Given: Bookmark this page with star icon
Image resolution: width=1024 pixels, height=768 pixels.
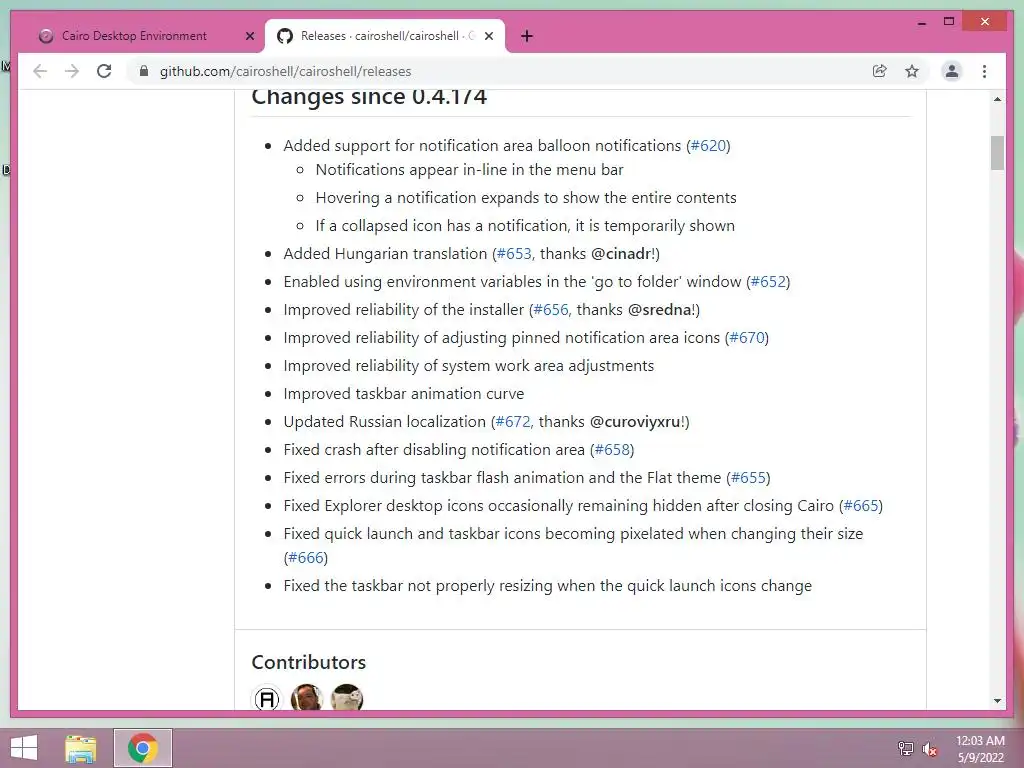Looking at the screenshot, I should pos(912,71).
